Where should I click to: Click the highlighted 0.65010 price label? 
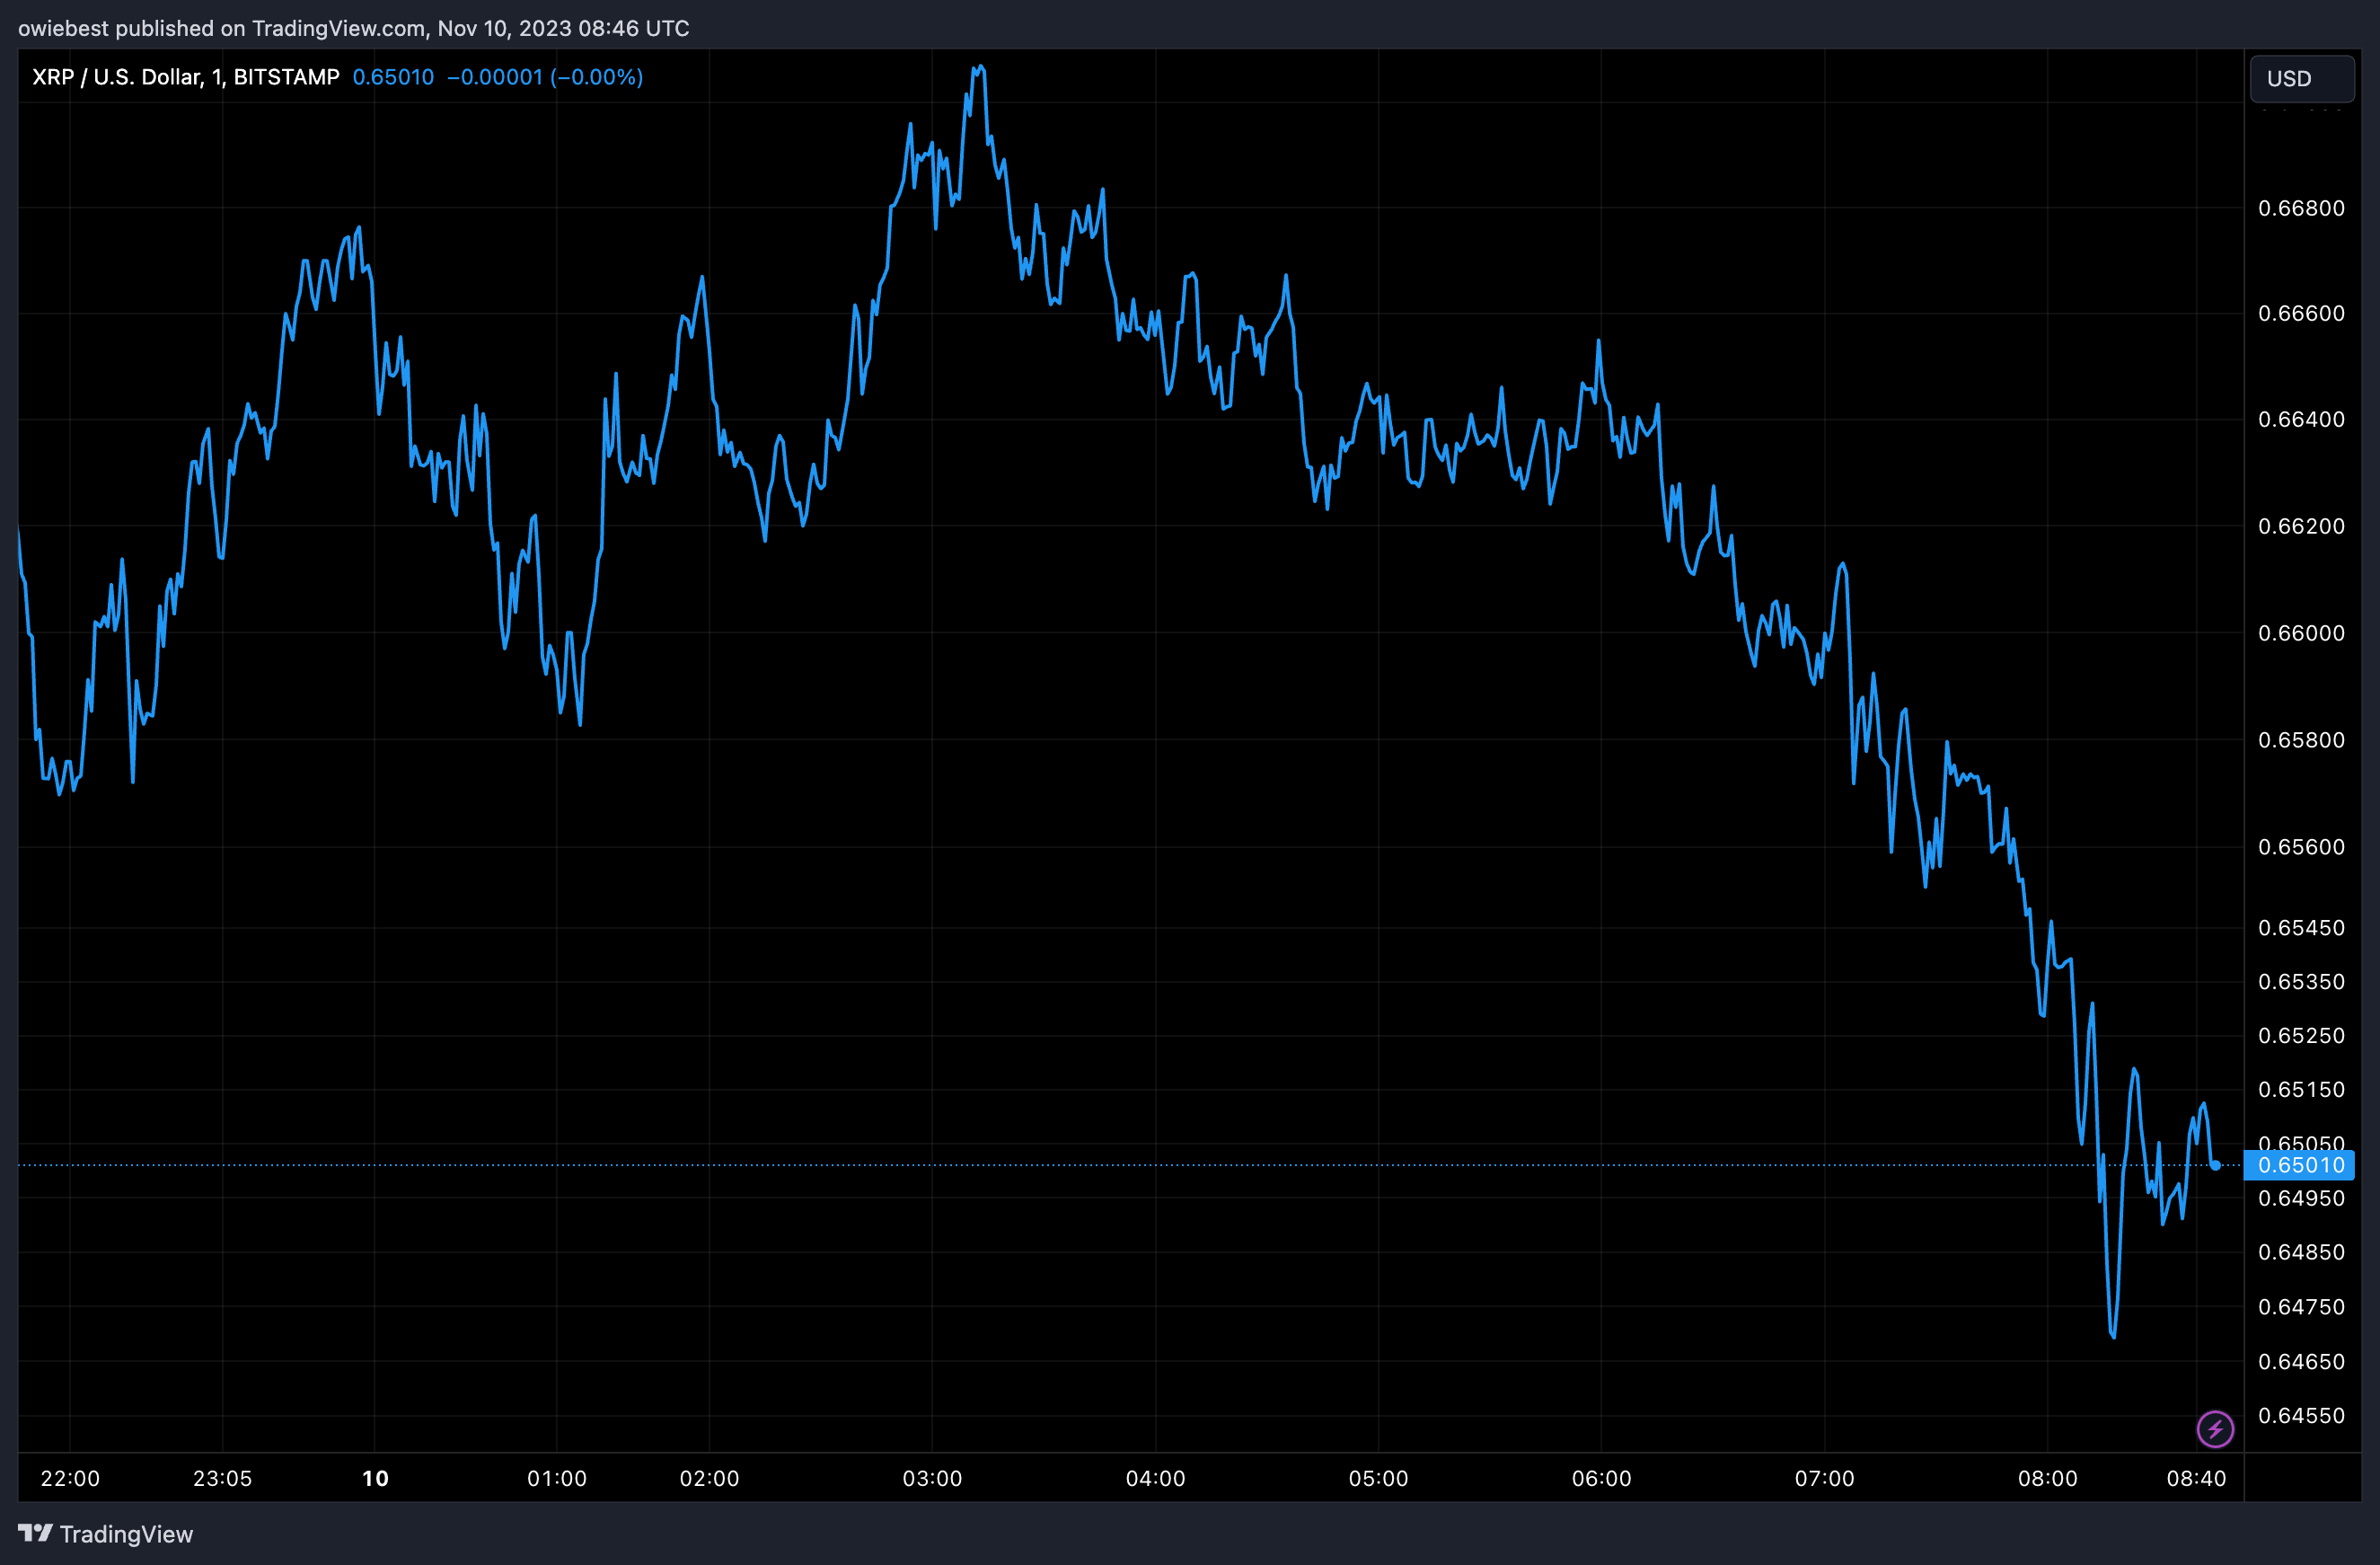tap(2300, 1165)
